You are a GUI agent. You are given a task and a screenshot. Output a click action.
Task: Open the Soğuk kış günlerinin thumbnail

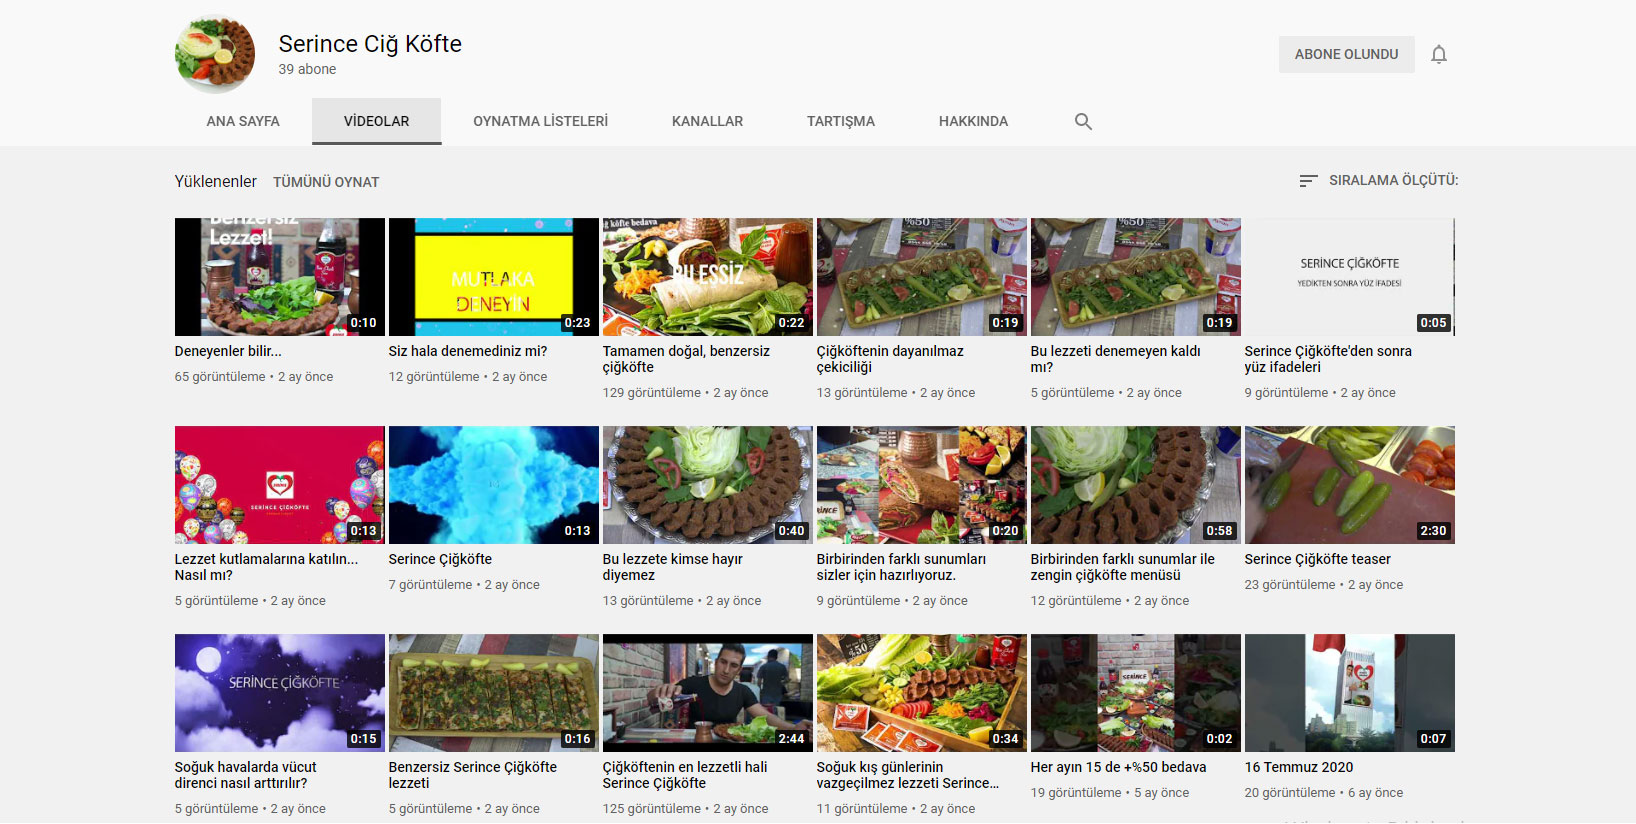pyautogui.click(x=922, y=693)
